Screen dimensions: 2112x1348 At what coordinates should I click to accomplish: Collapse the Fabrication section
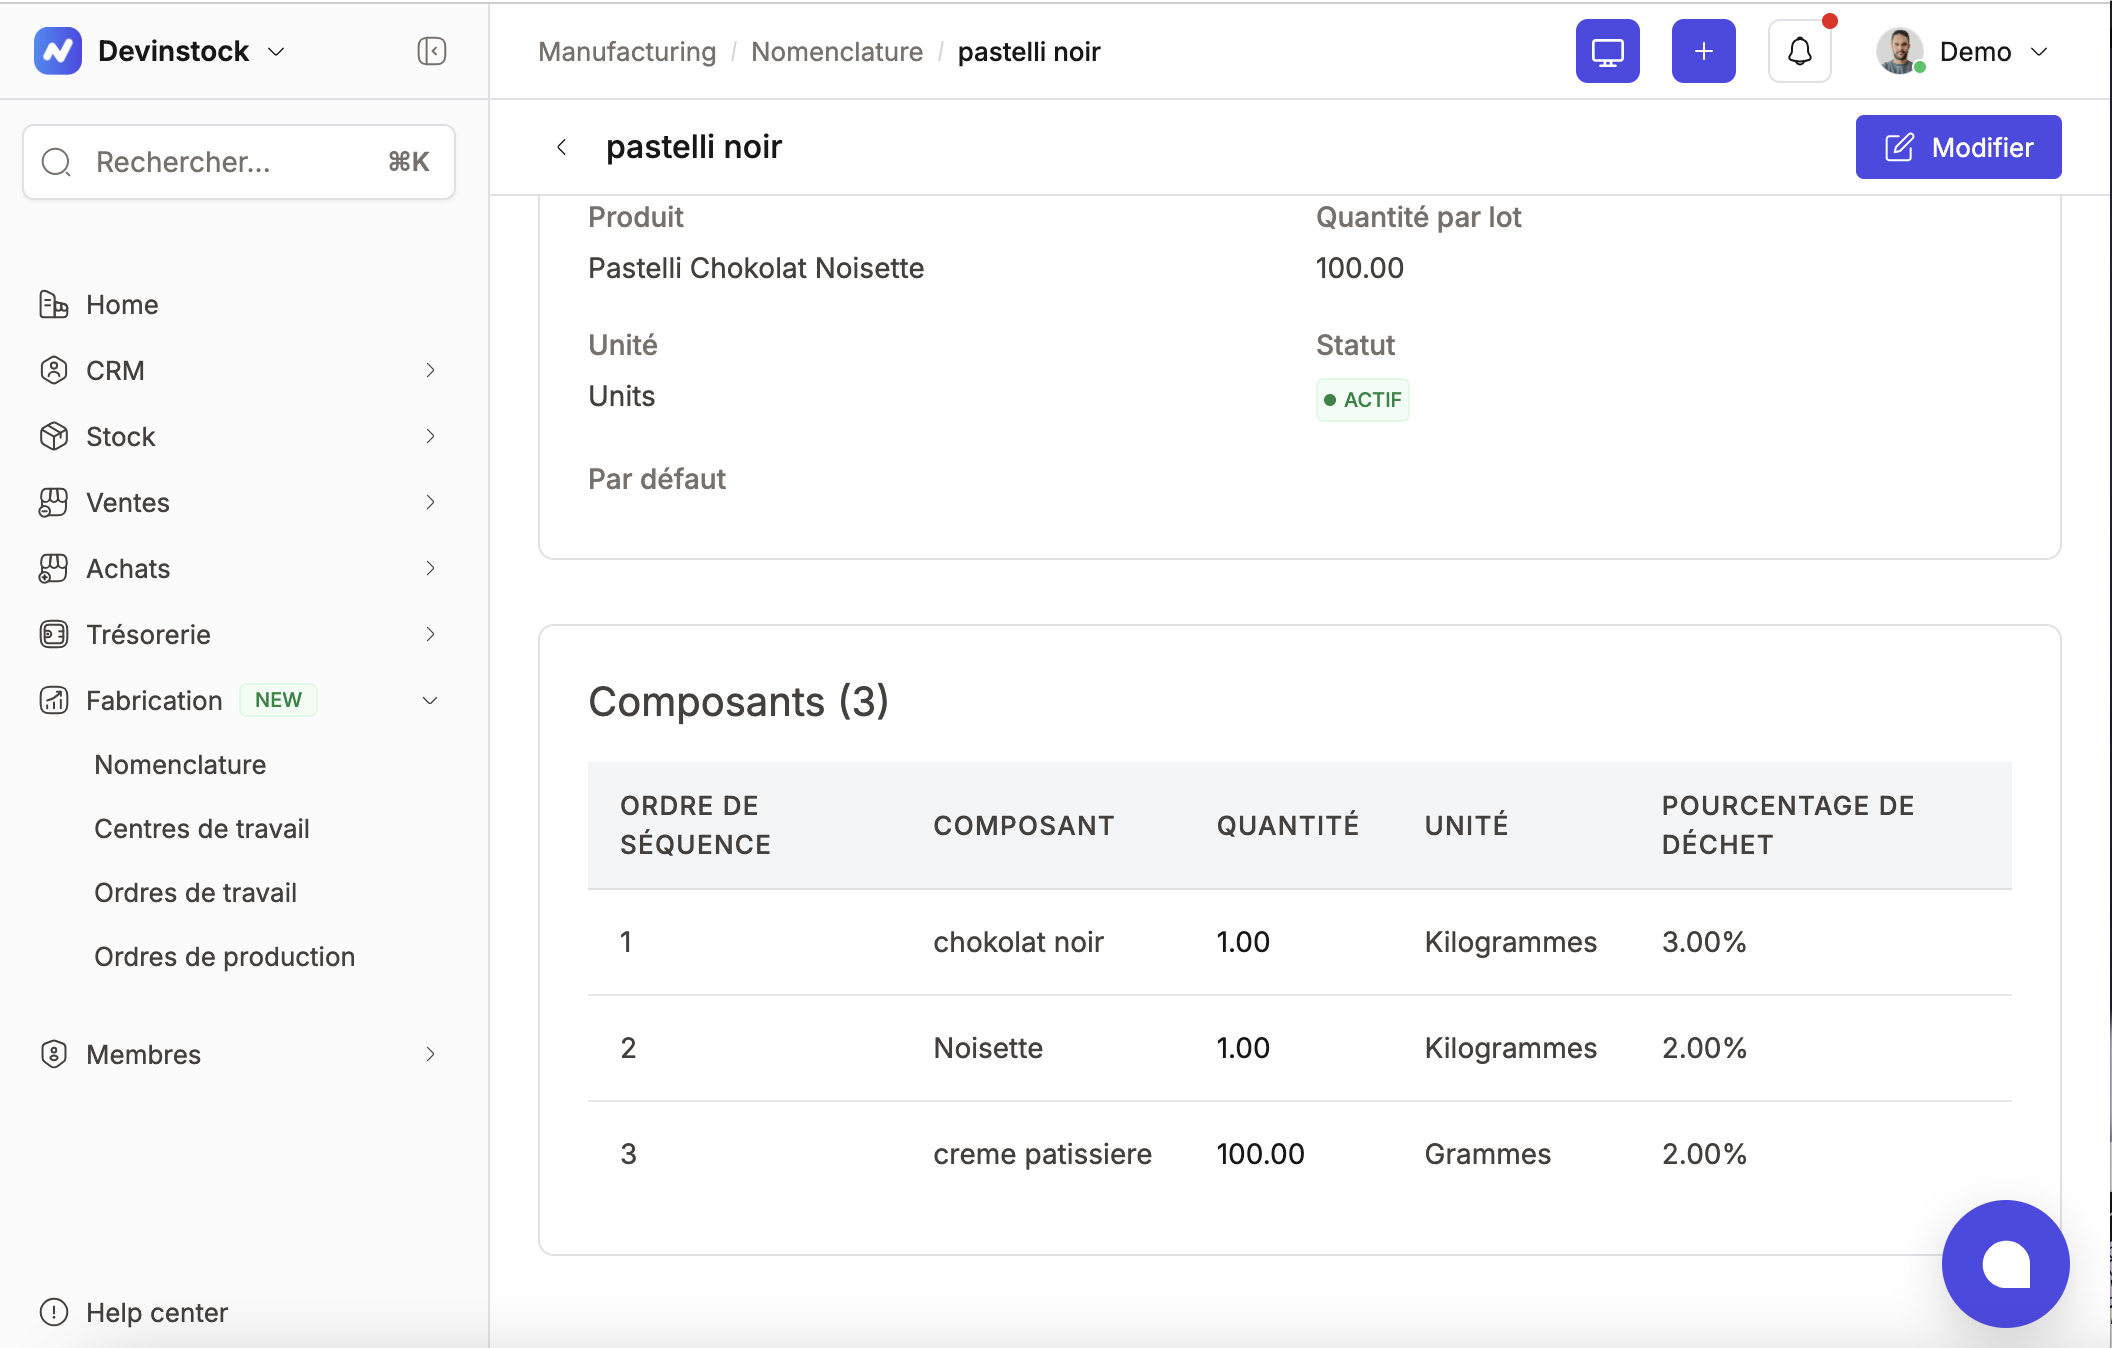pos(430,700)
